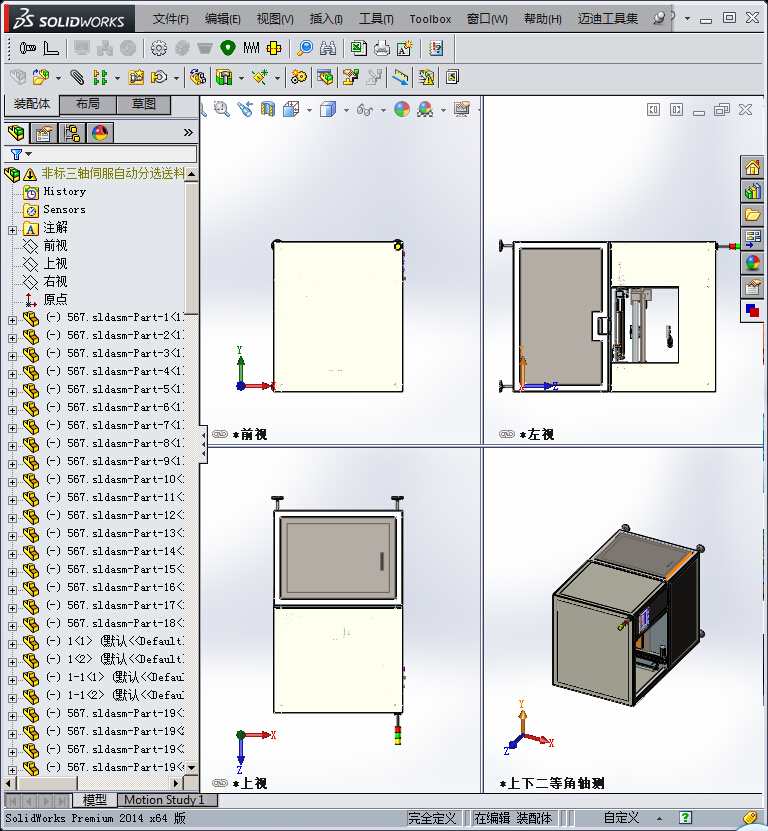Open the 插入(I) menu

326,19
